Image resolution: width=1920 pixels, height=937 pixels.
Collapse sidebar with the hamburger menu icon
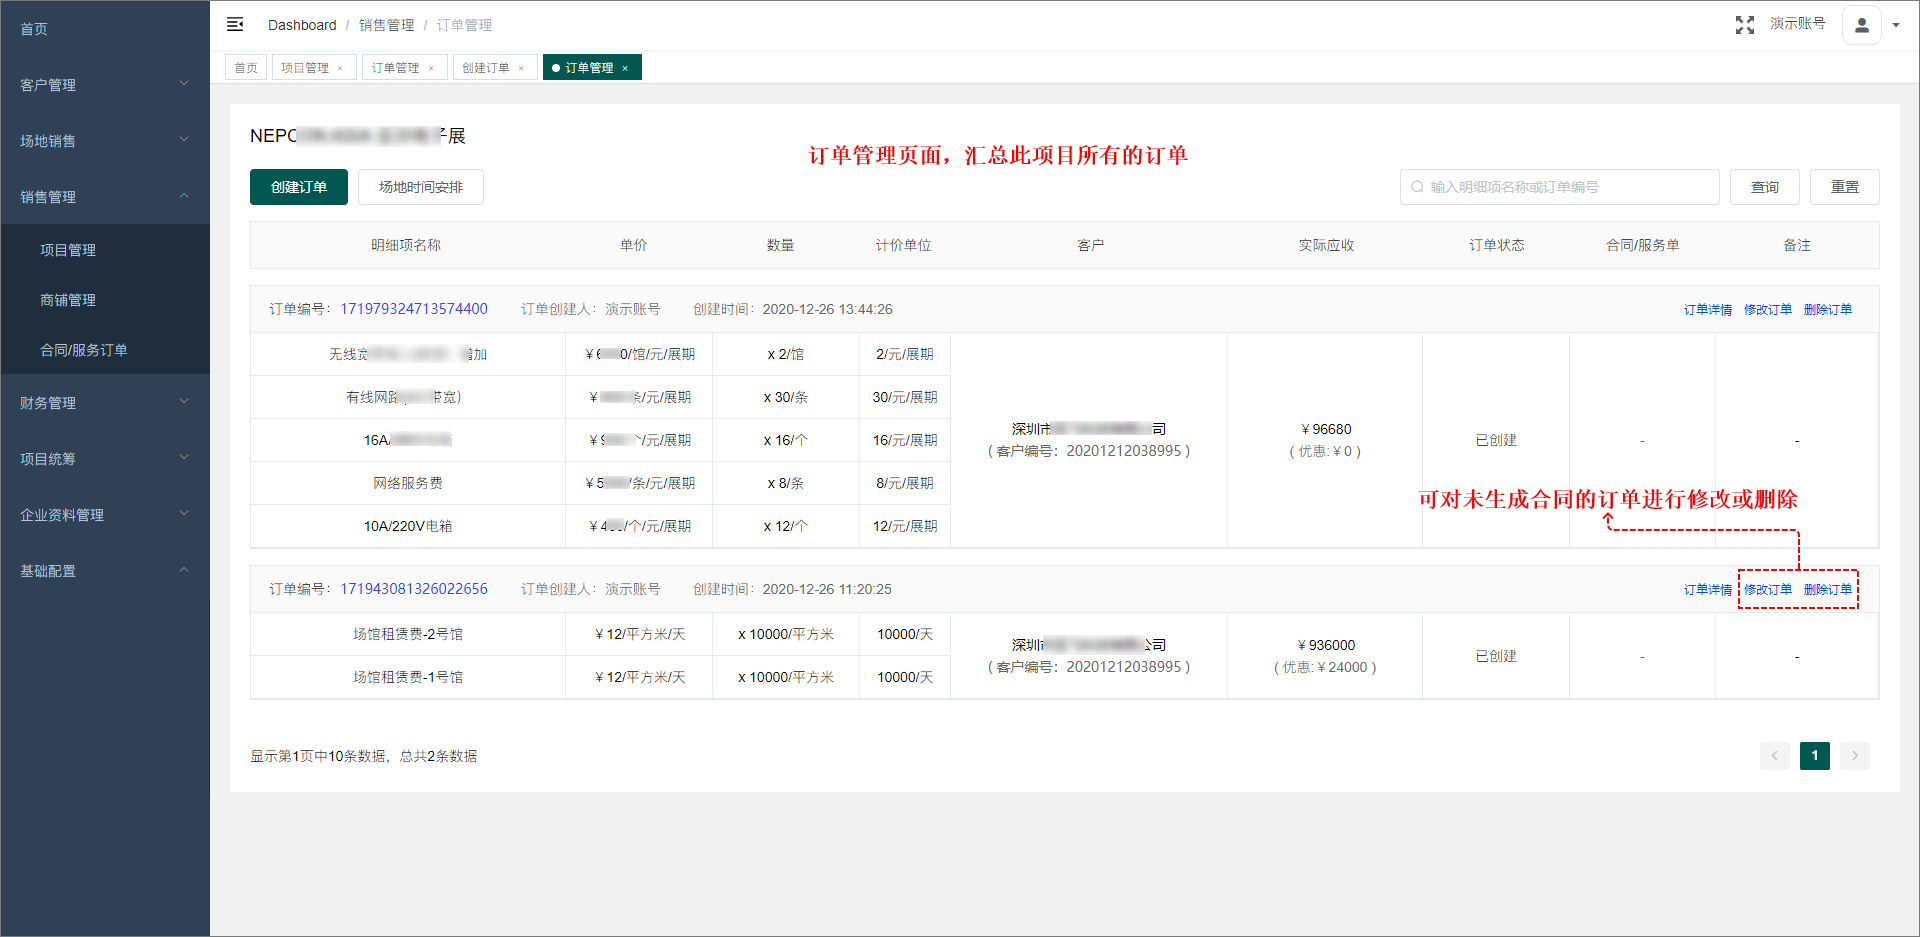(235, 24)
